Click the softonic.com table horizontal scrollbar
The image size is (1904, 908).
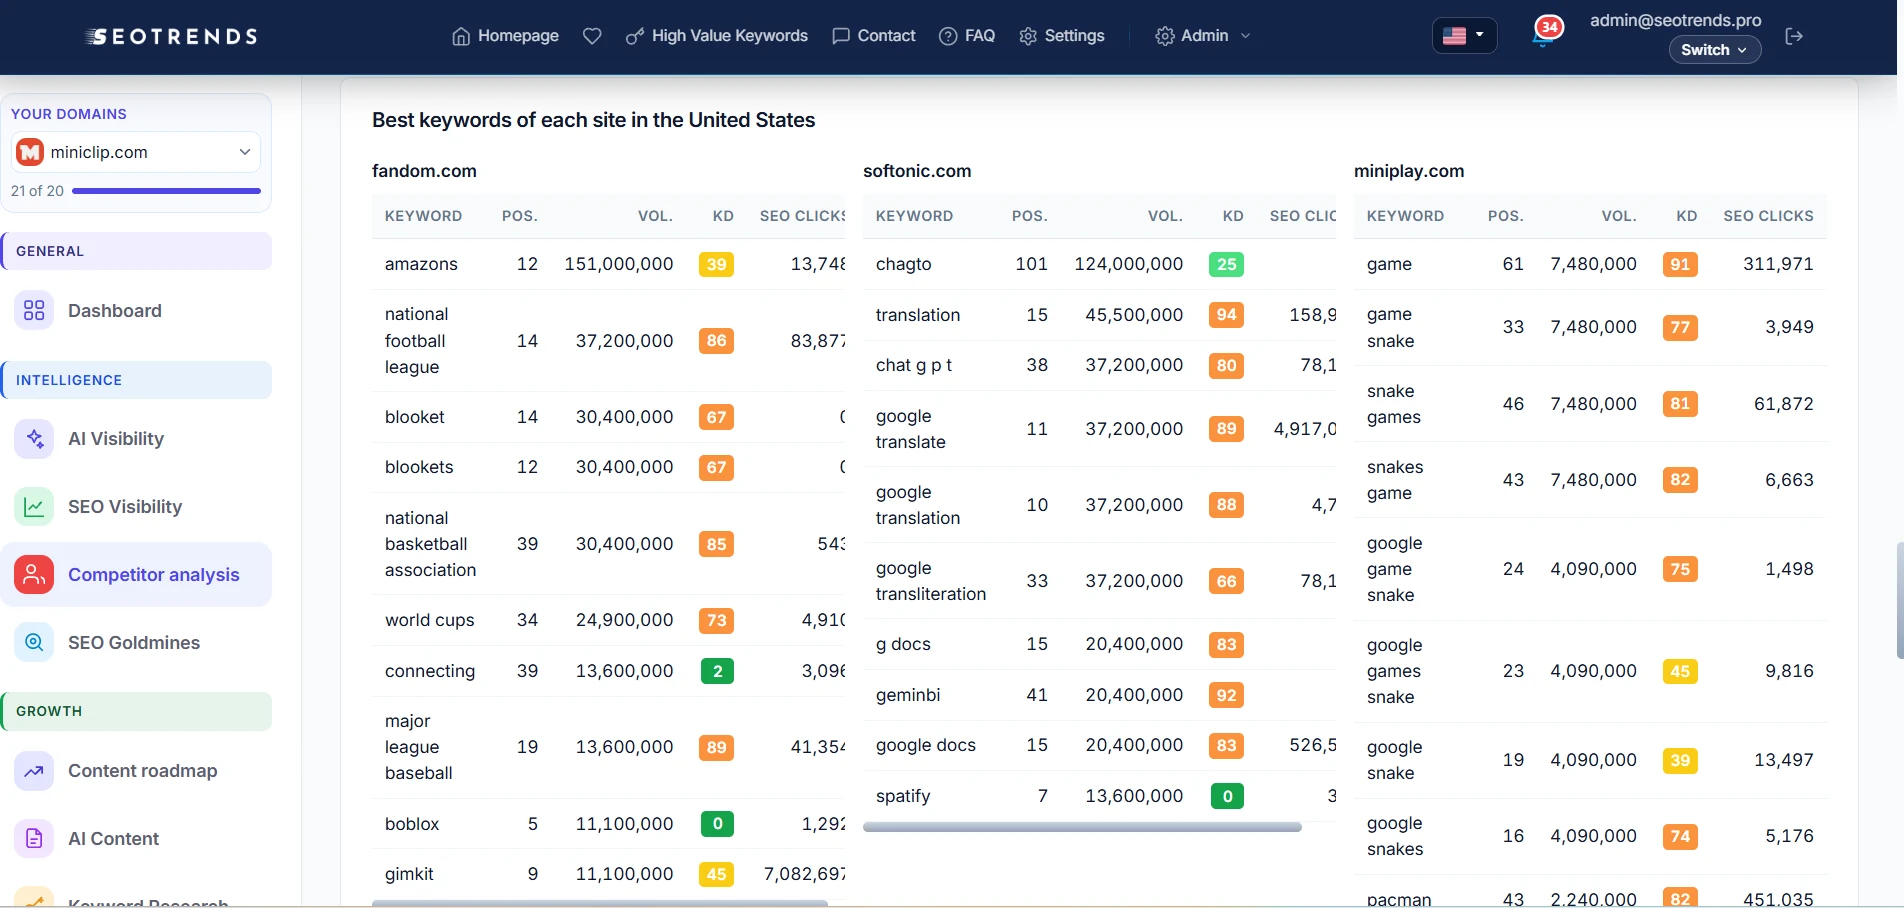(1082, 827)
